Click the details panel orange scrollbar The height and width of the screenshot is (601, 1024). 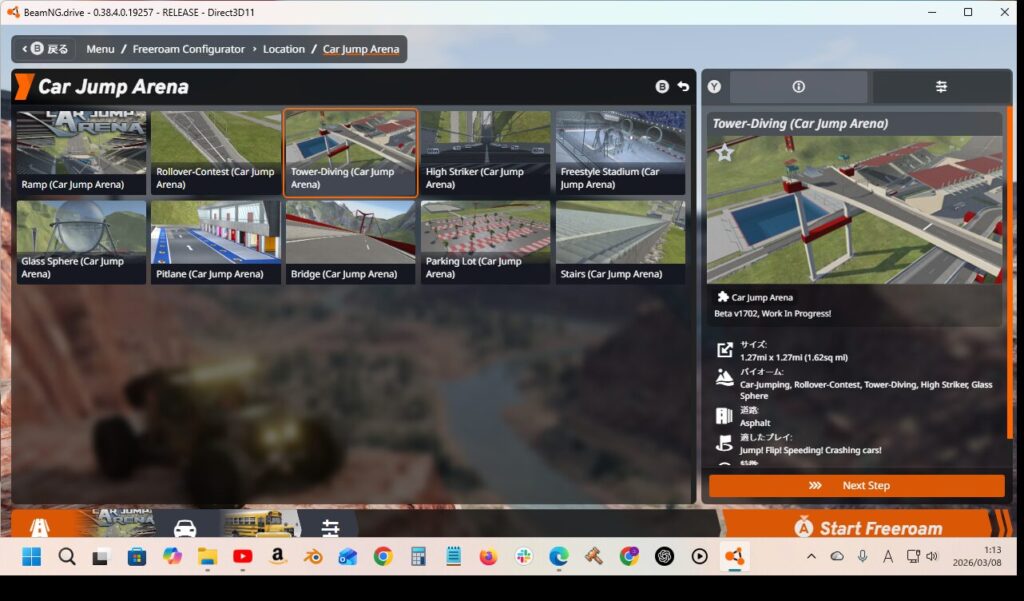[x=1007, y=280]
